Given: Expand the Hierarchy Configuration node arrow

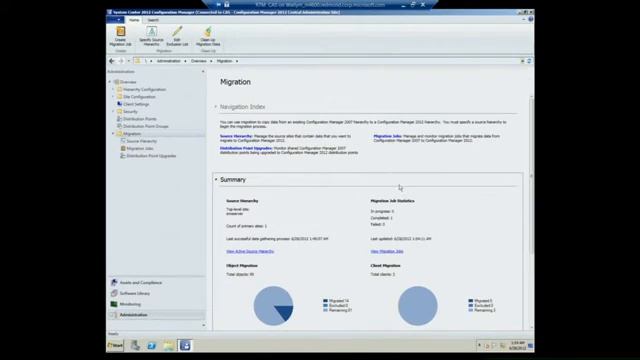Looking at the screenshot, I should point(113,89).
